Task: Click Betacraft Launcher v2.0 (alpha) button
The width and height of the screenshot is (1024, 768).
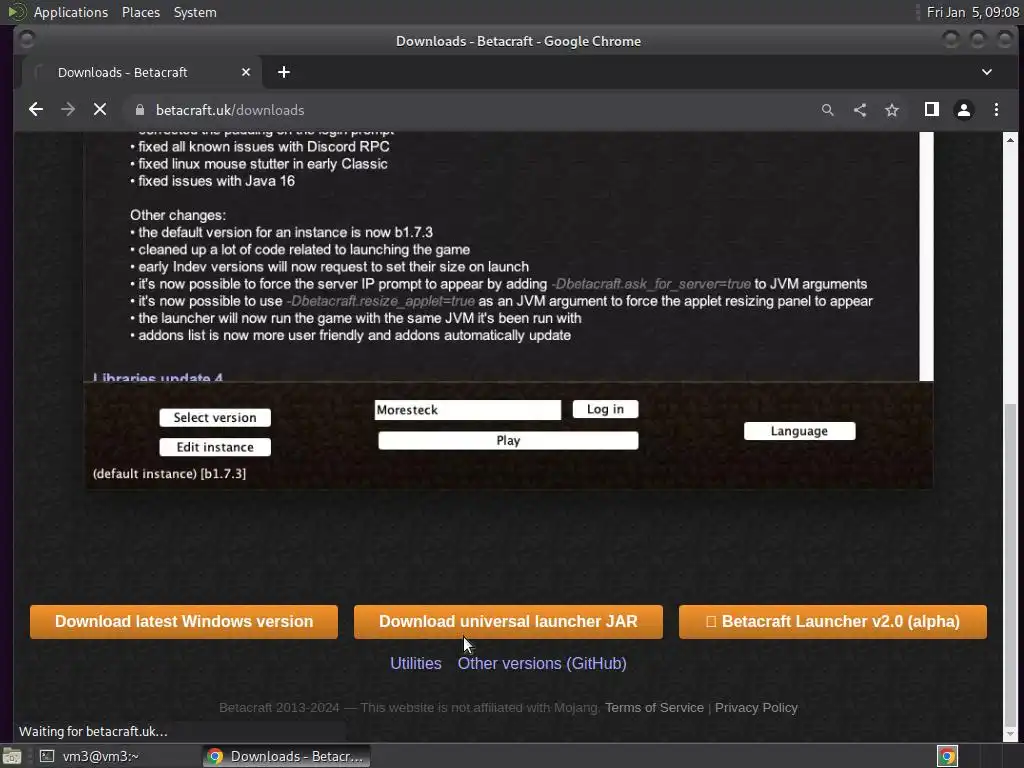Action: click(833, 621)
